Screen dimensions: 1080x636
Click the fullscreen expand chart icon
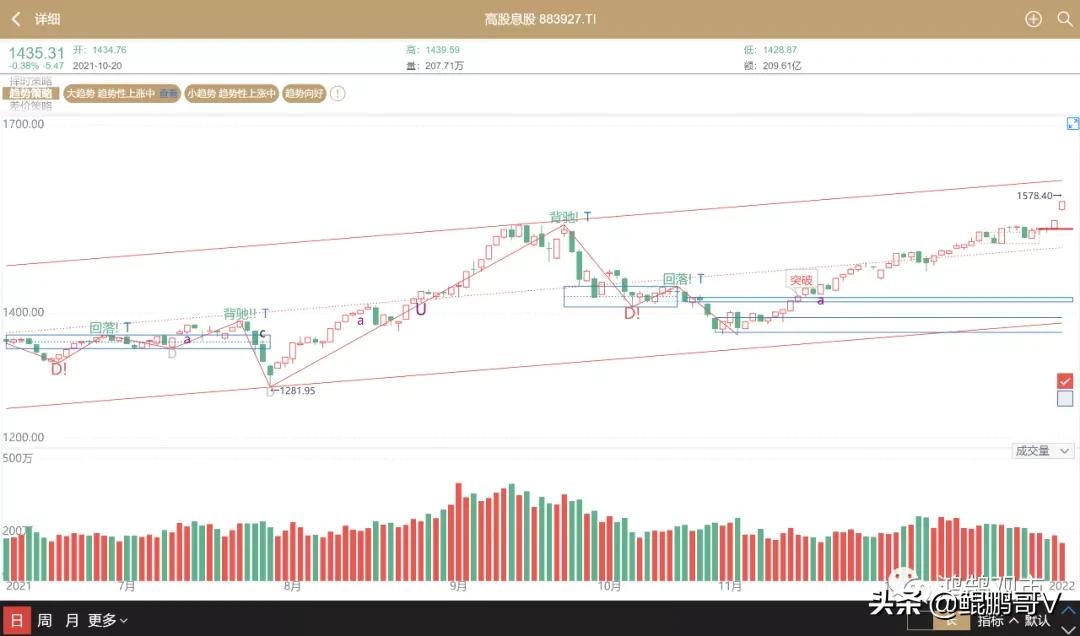1072,123
